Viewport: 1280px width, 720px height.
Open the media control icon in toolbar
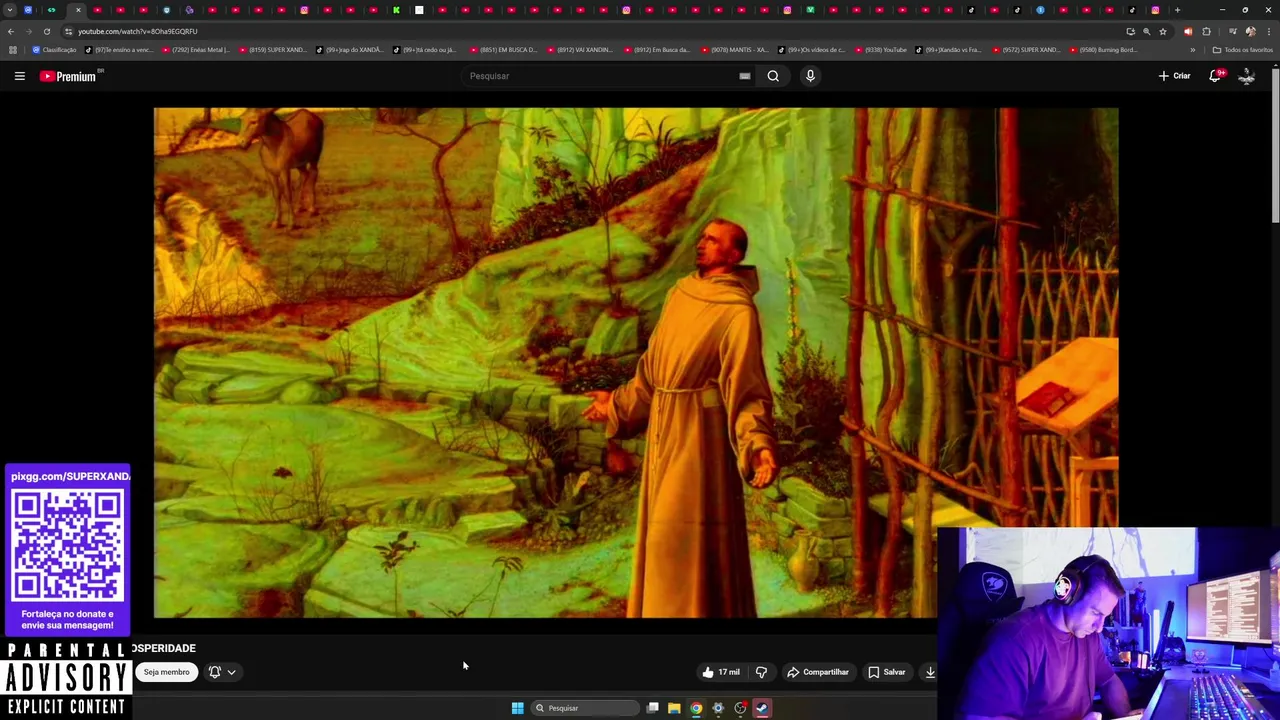click(x=1232, y=31)
